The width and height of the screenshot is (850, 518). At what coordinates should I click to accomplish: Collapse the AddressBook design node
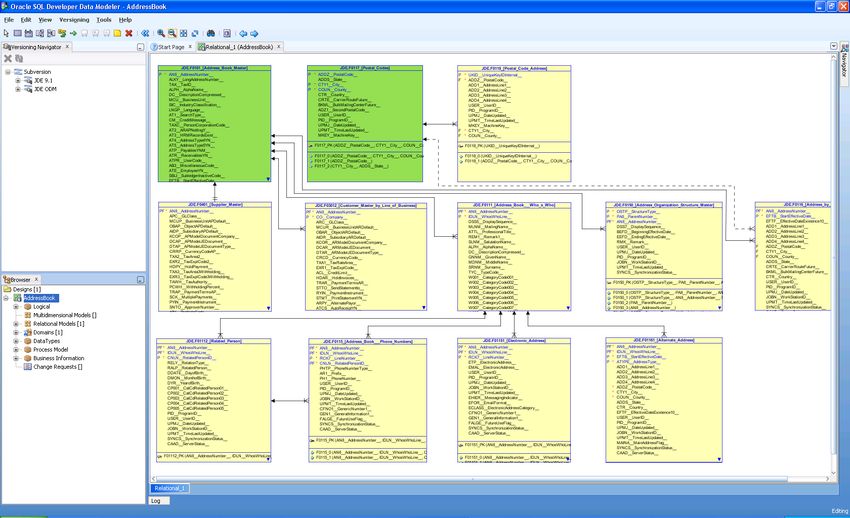tap(7, 298)
